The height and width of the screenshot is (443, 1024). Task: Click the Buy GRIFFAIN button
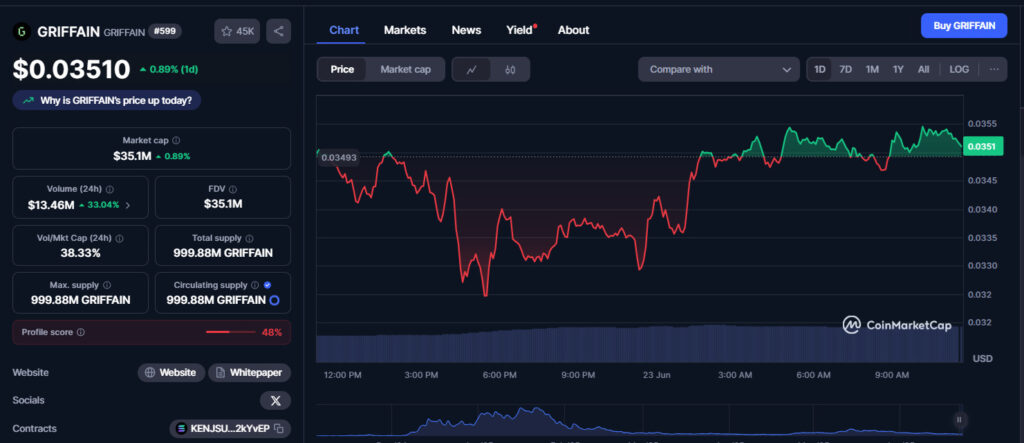pyautogui.click(x=964, y=26)
